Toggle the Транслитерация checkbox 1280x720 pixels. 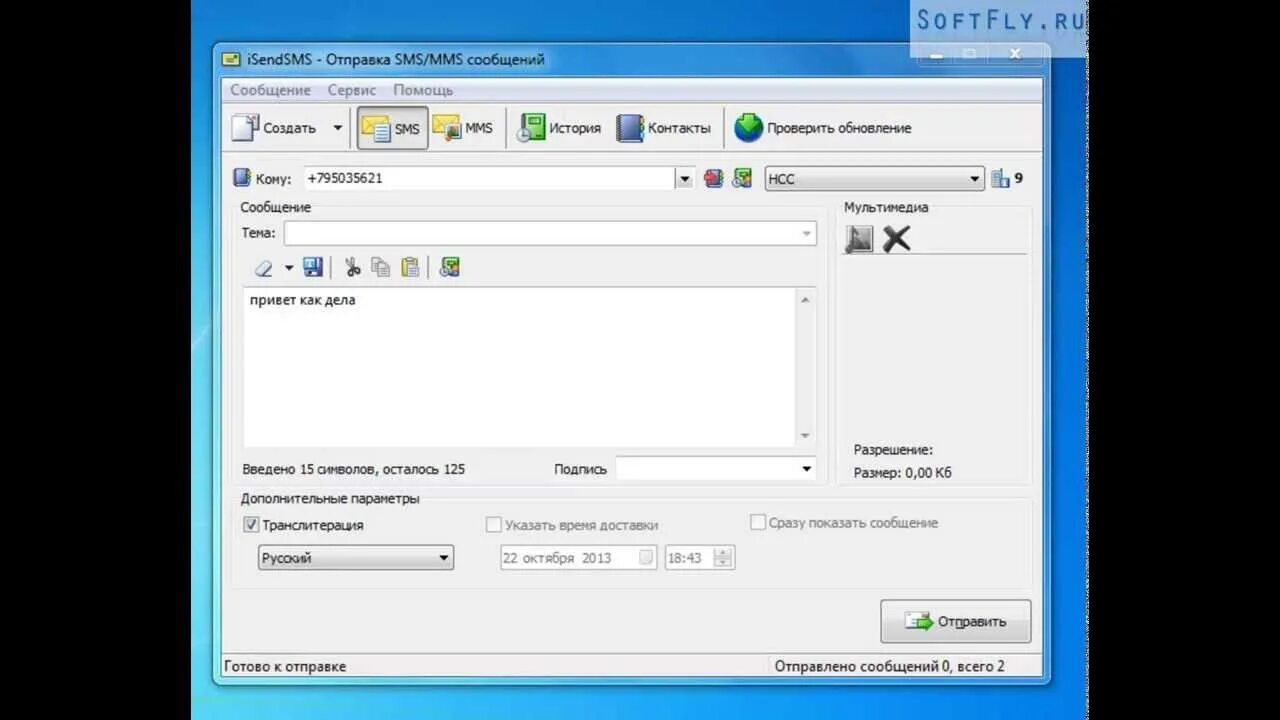click(251, 524)
